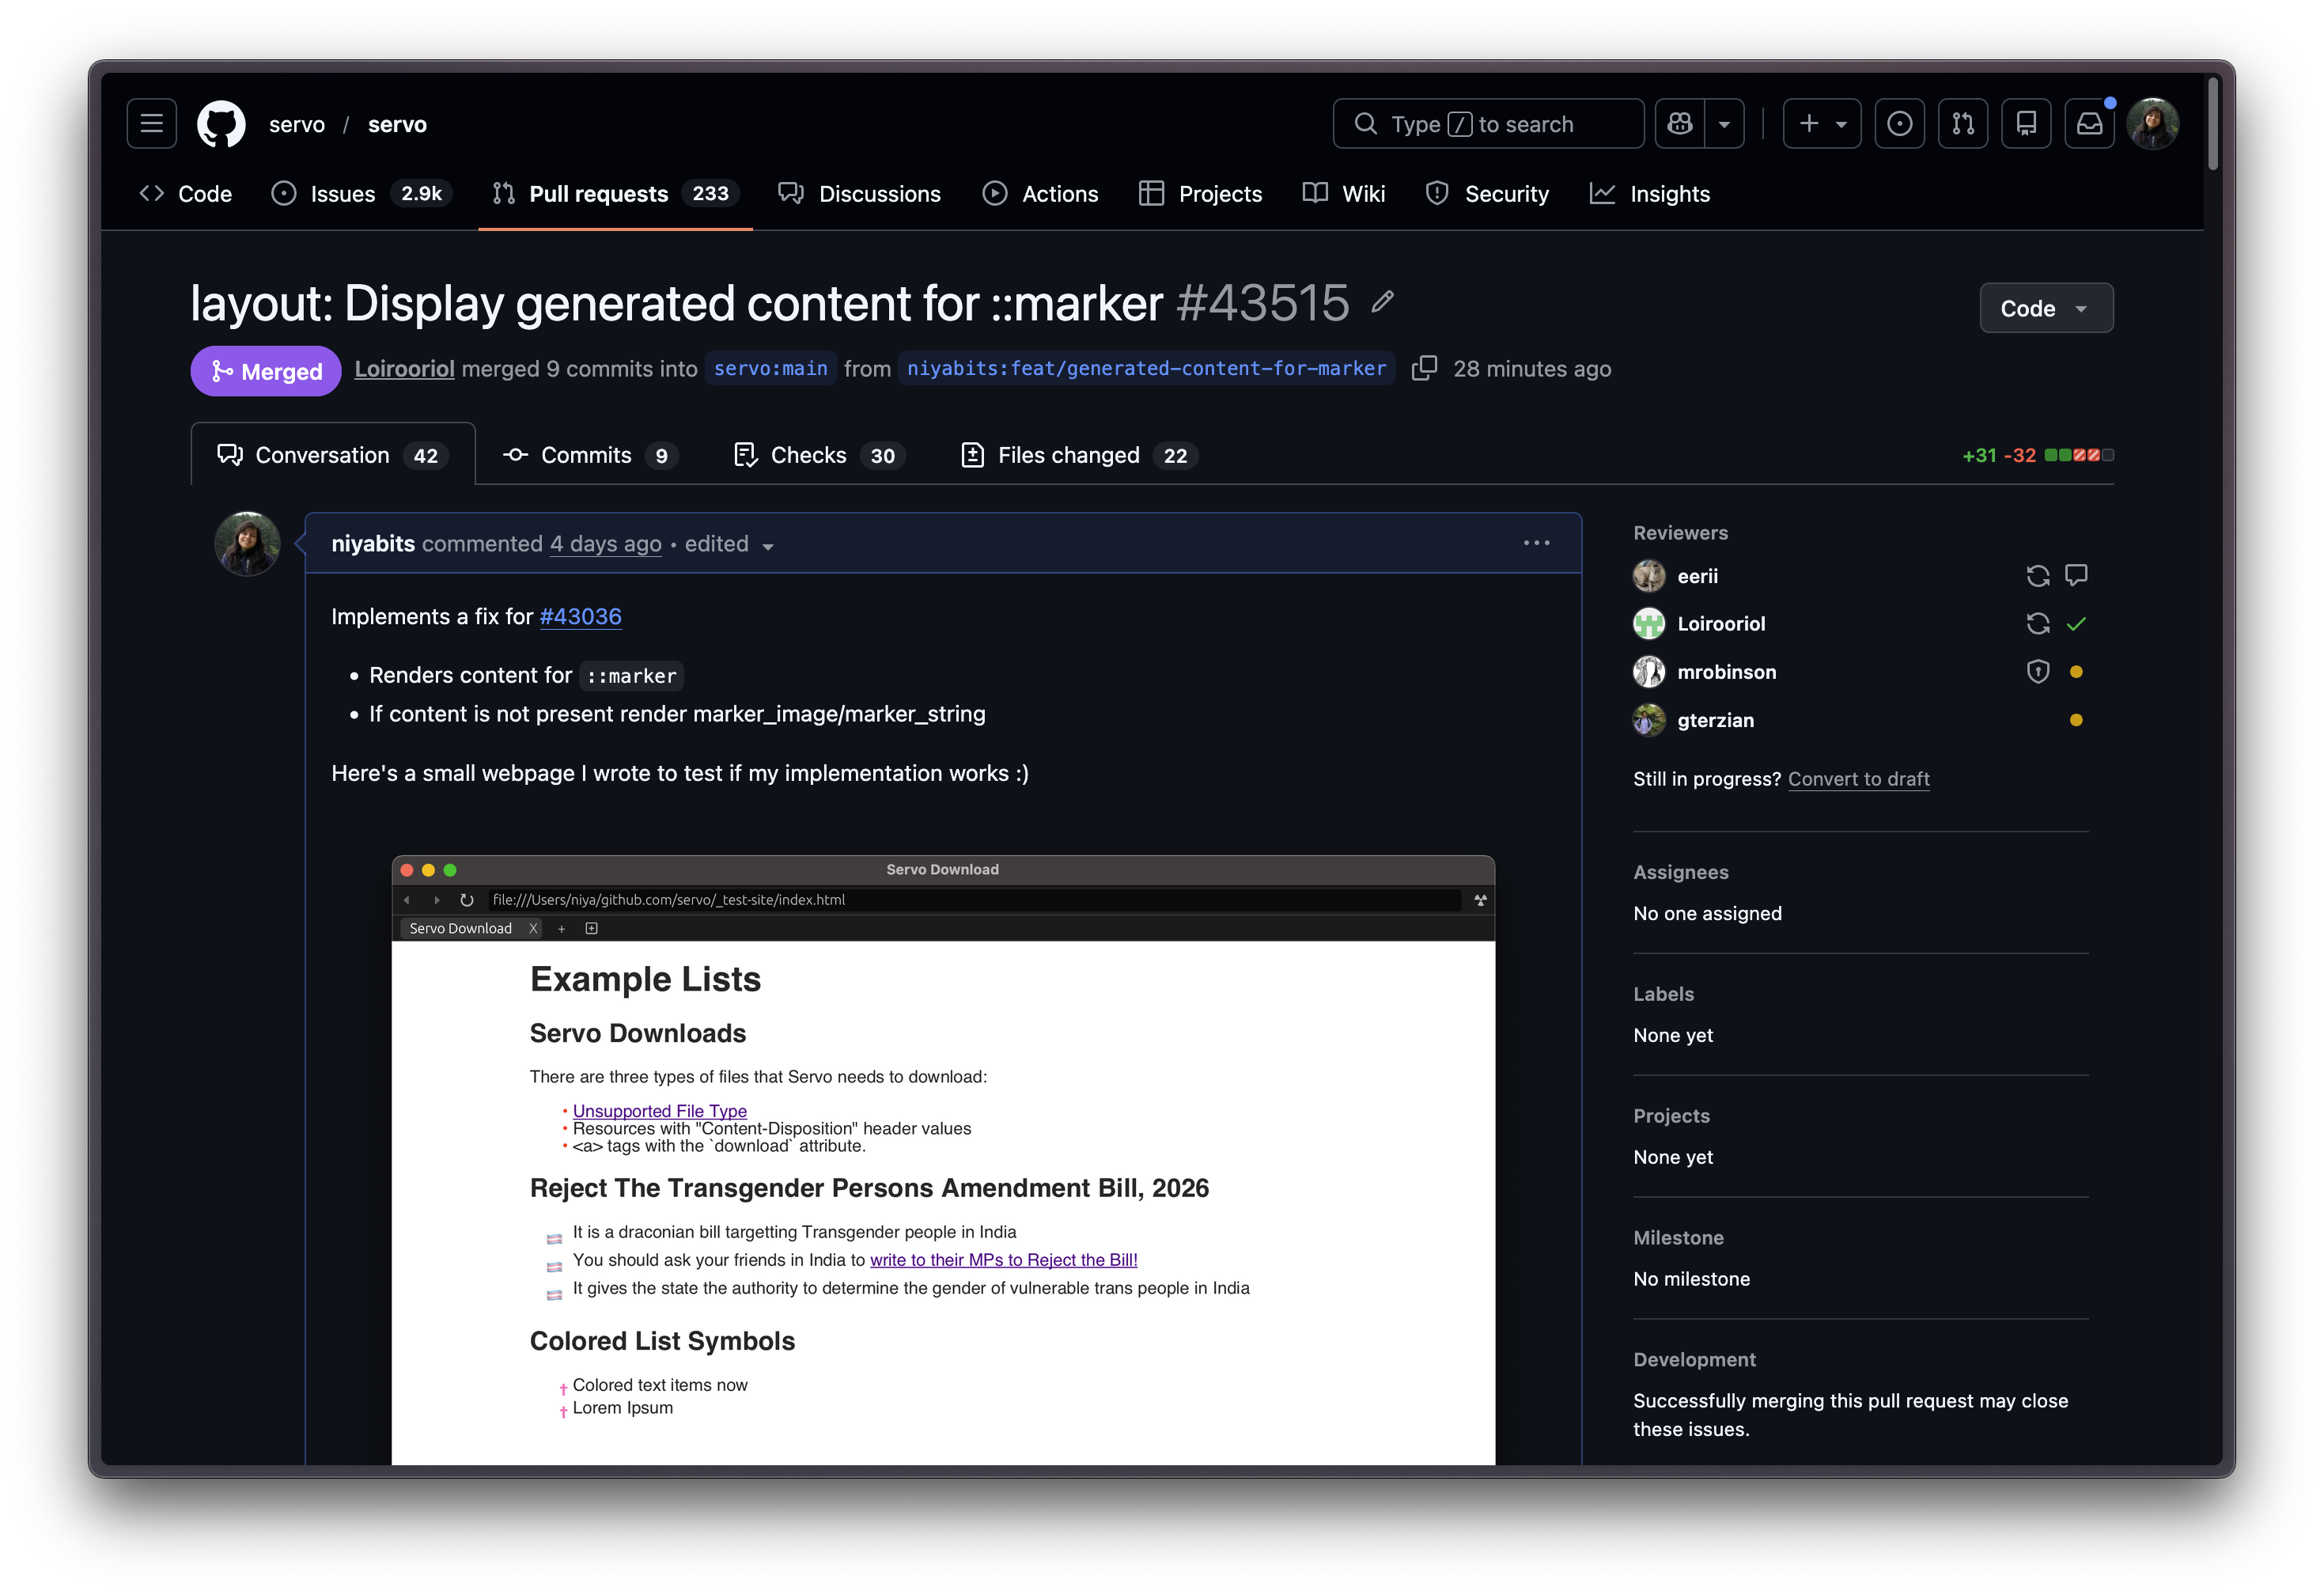Screen dimensions: 2324x1595
Task: Click gterzian's reviewer avatar
Action: coord(1649,720)
